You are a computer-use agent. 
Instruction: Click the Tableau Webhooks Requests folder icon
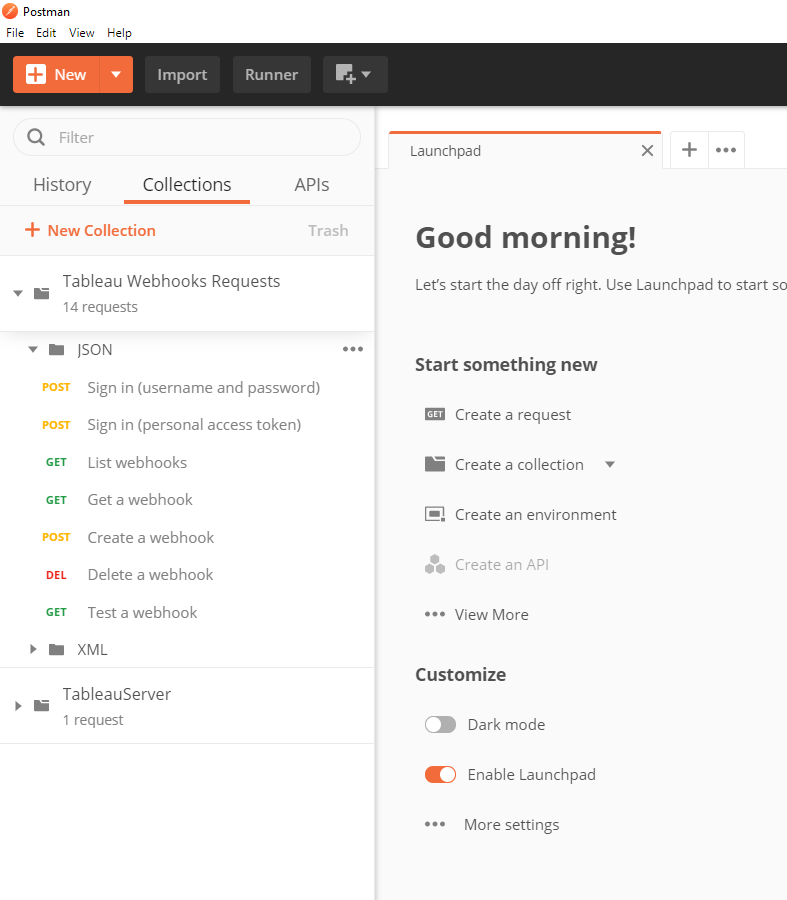coord(42,293)
